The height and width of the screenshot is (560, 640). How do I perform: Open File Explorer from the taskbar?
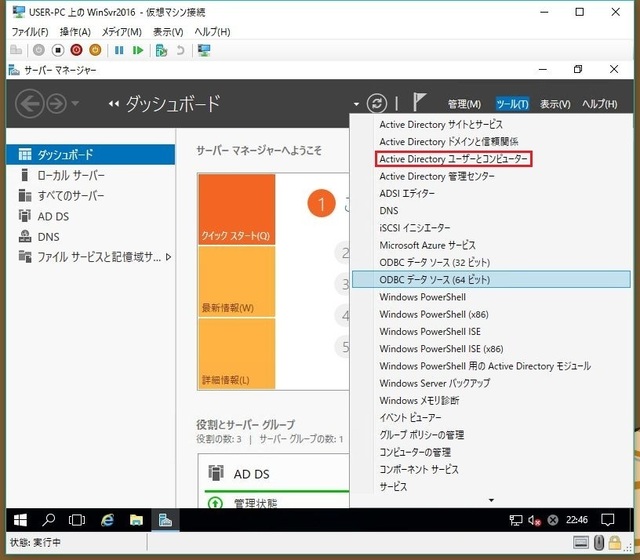click(136, 520)
